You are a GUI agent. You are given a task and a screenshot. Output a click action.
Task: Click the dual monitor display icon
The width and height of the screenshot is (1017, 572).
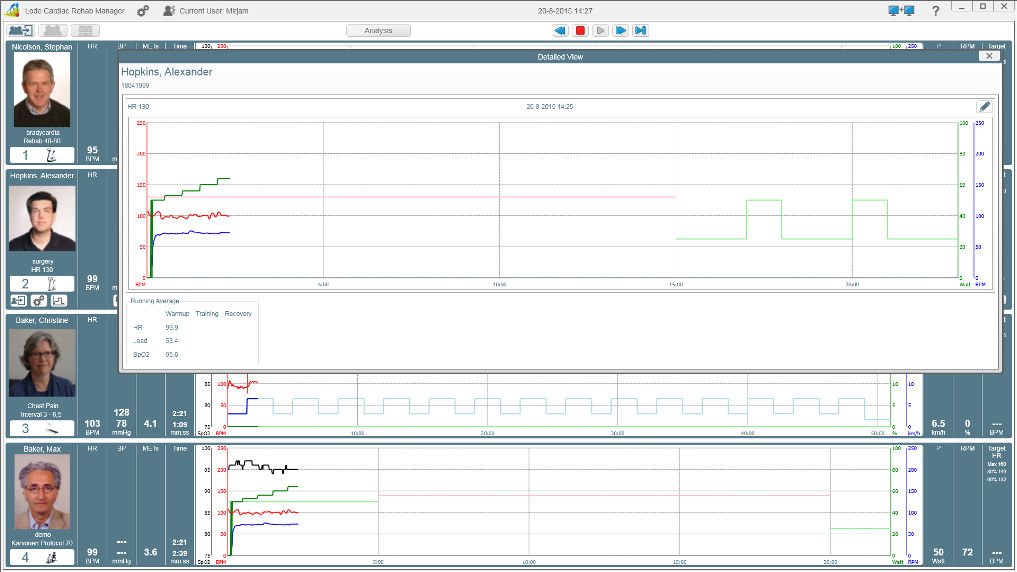(x=900, y=10)
